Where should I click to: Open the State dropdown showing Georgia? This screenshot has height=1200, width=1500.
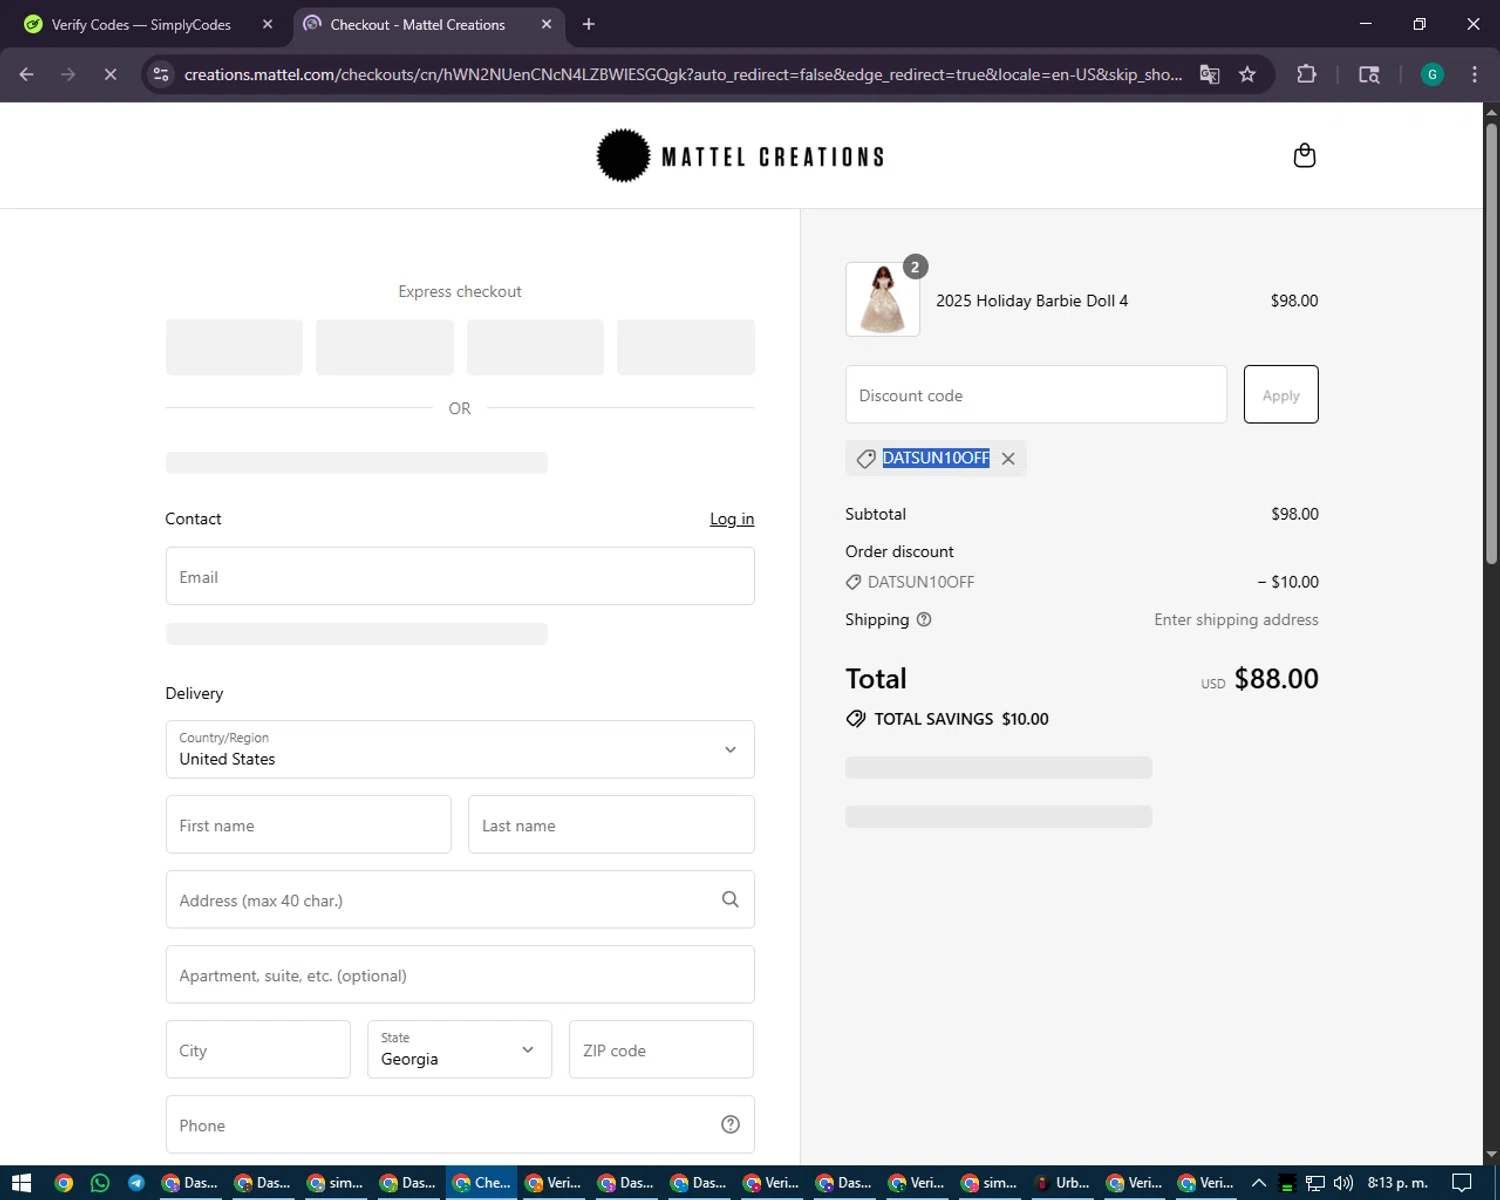click(460, 1049)
